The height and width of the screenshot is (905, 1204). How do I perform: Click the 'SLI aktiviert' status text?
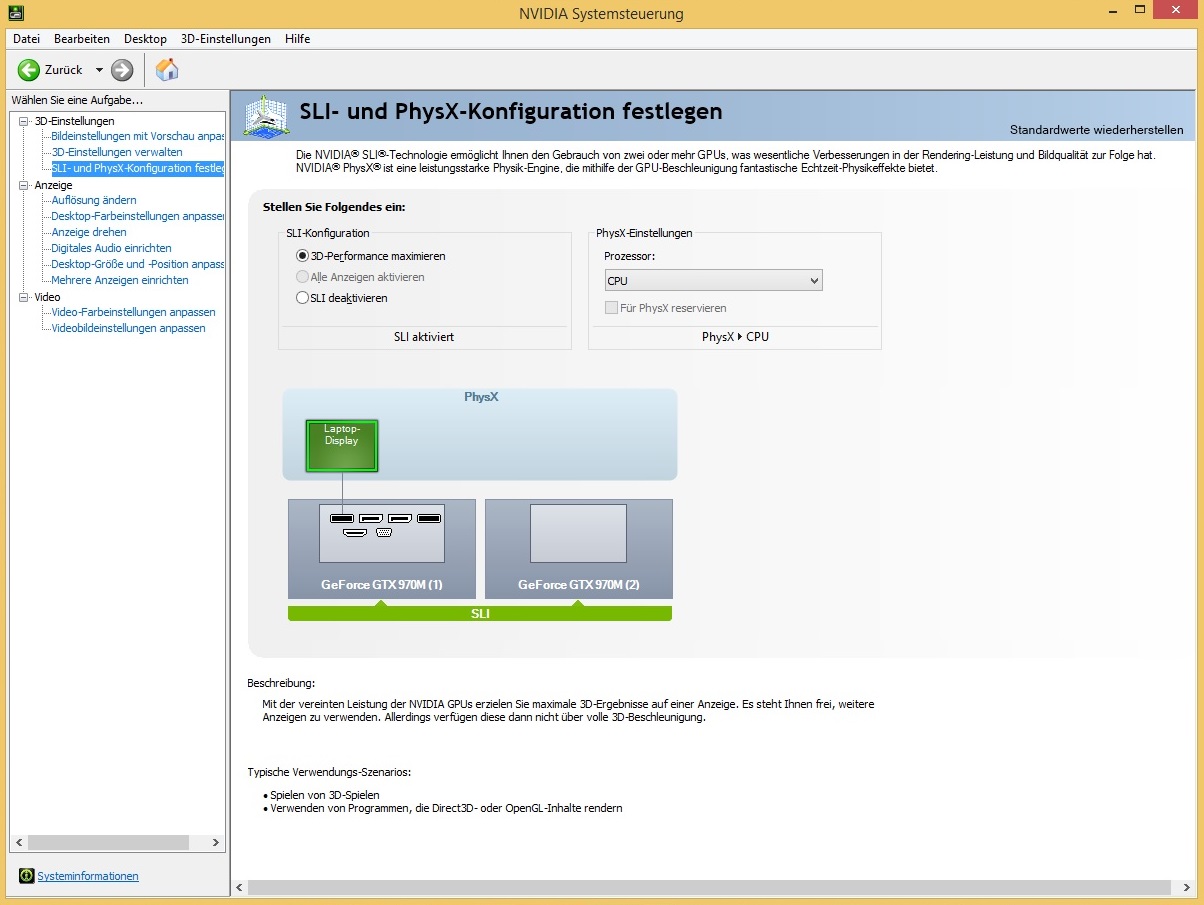tap(424, 337)
